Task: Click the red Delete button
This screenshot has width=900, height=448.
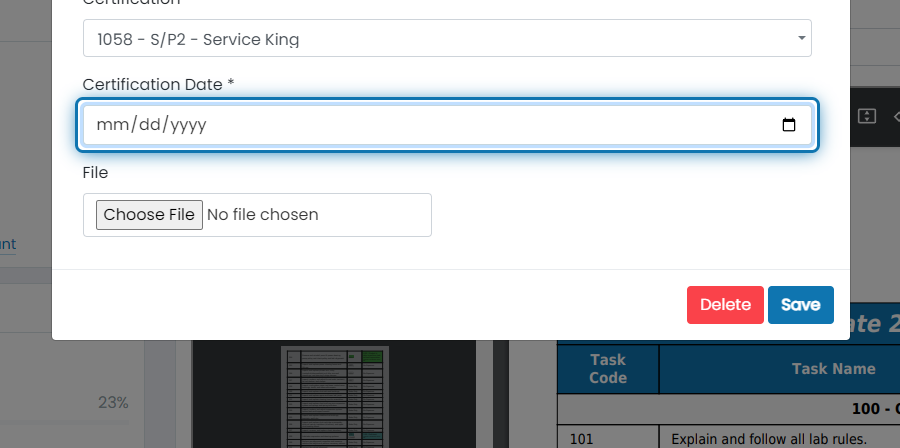Action: click(x=725, y=305)
